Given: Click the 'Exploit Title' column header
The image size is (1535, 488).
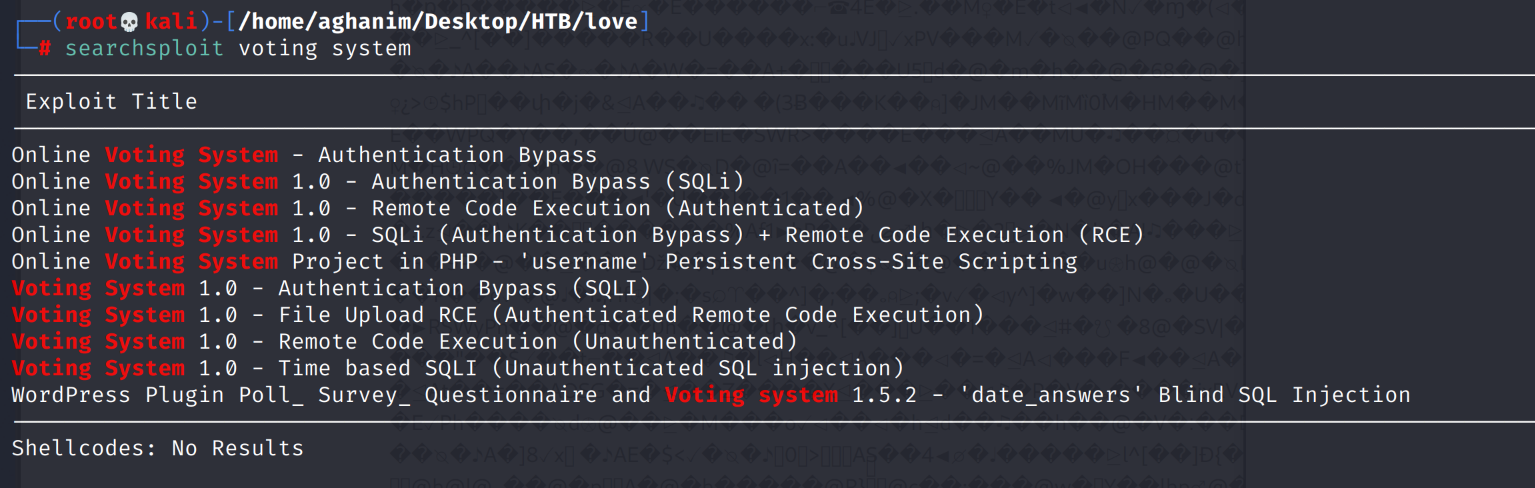Looking at the screenshot, I should pos(111,101).
